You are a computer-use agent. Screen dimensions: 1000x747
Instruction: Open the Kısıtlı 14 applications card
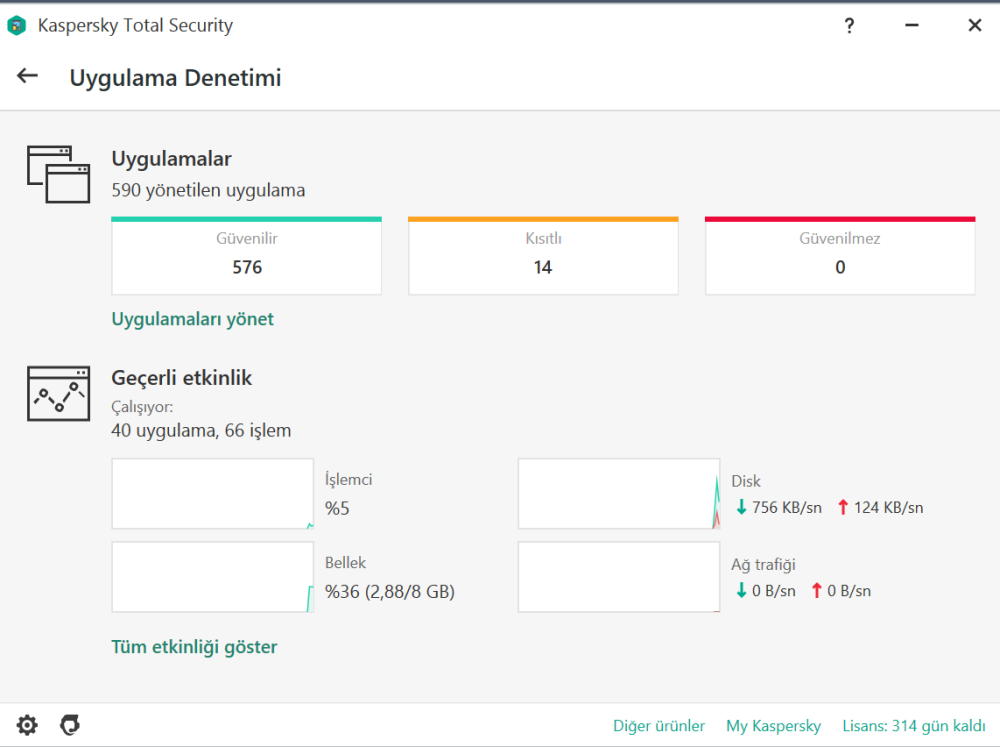tap(543, 256)
